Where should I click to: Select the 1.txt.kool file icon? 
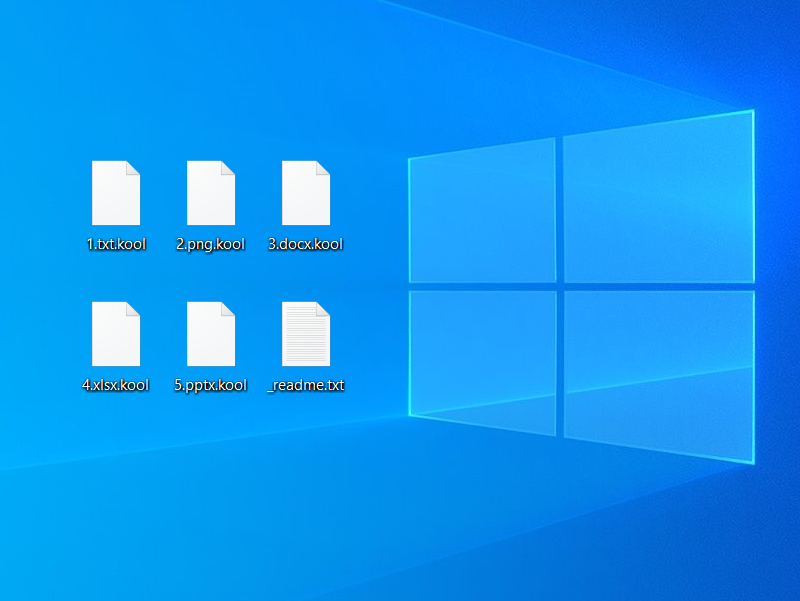(116, 193)
